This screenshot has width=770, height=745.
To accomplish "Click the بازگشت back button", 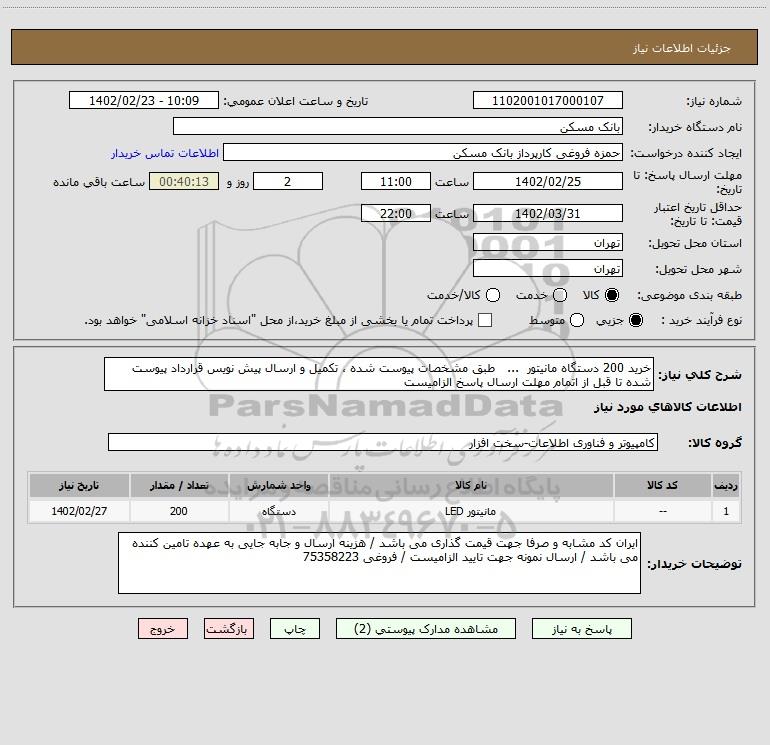I will tap(229, 629).
